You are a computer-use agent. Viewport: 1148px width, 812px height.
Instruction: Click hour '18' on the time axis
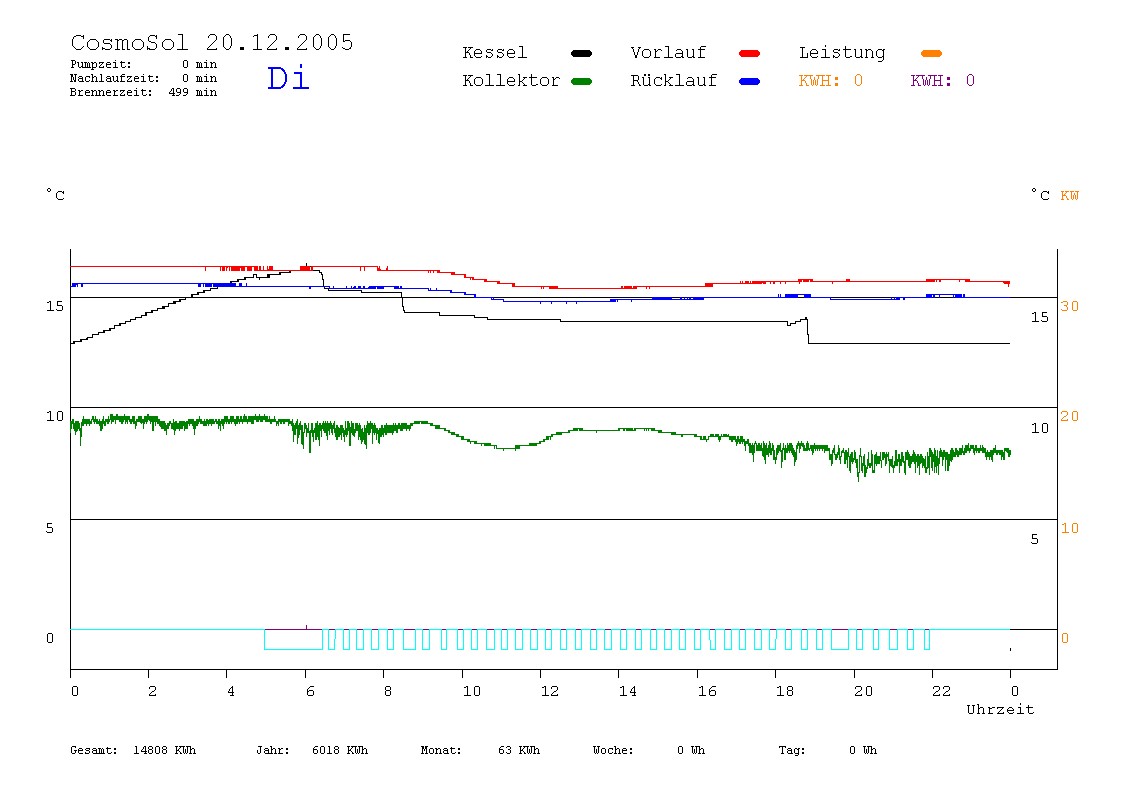(x=785, y=691)
